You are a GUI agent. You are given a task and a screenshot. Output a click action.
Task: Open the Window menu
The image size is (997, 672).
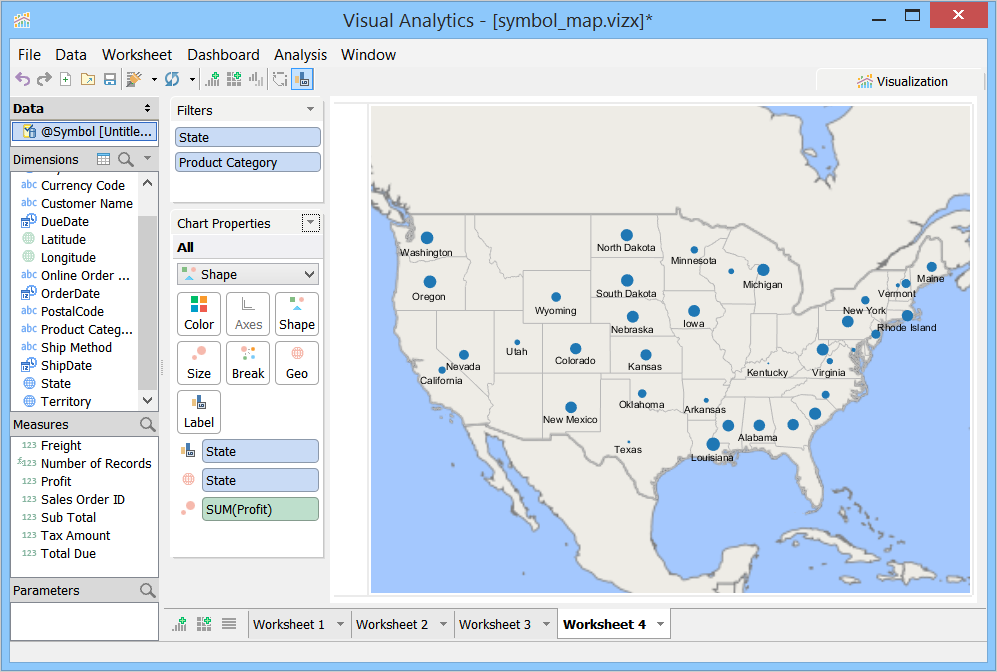368,55
